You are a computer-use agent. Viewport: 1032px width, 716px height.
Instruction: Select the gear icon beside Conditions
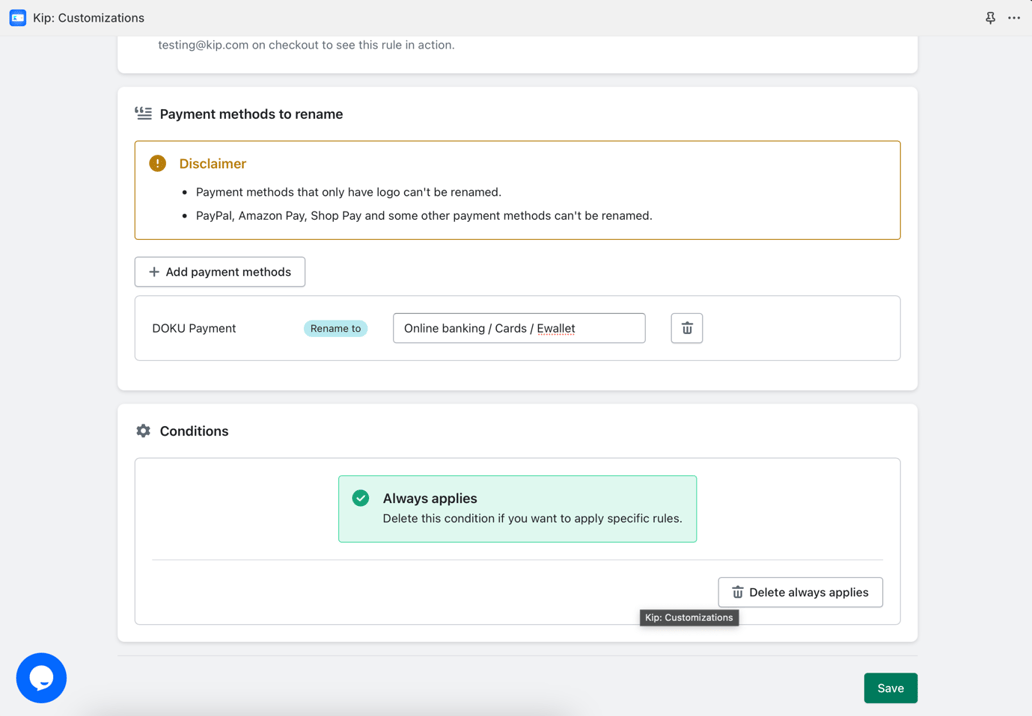pos(143,430)
